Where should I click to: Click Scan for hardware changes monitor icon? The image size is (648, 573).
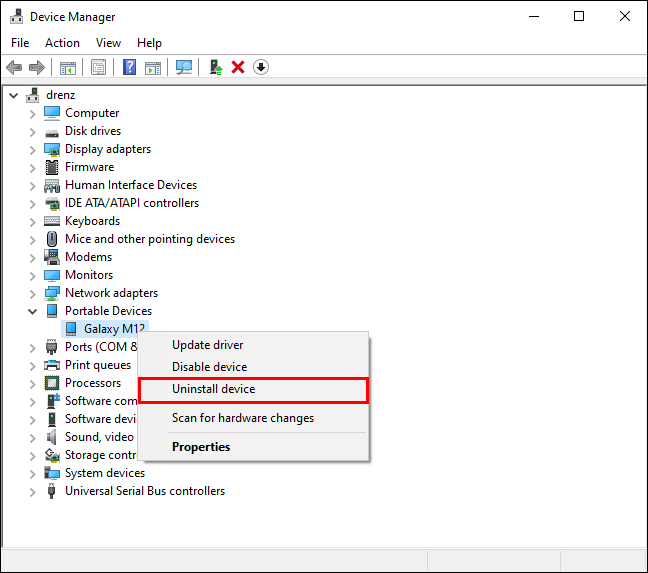183,67
